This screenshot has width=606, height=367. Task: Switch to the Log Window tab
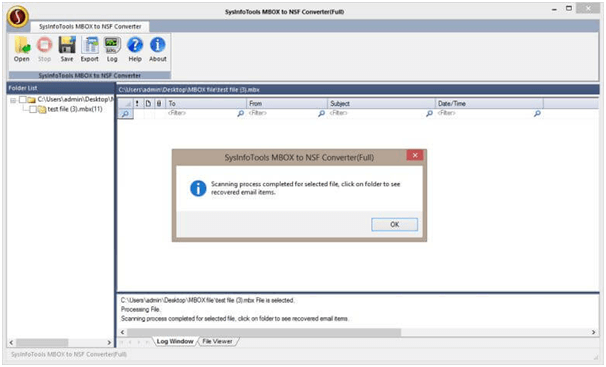(x=175, y=342)
